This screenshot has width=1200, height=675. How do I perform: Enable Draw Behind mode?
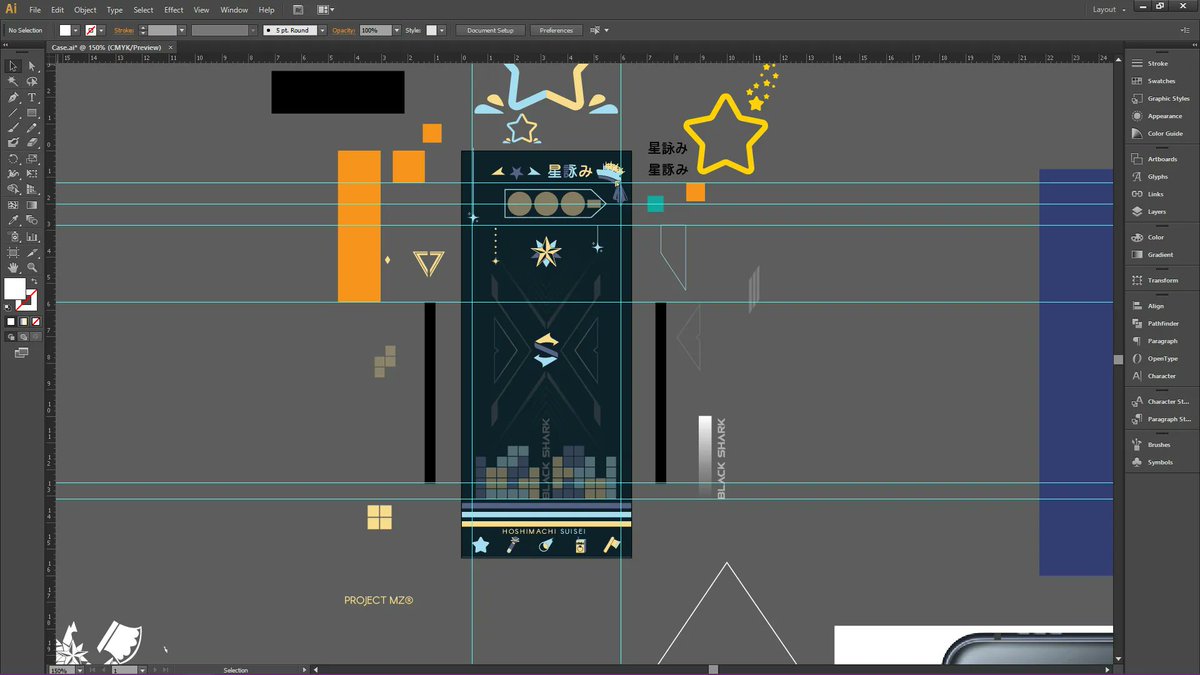coord(23,337)
